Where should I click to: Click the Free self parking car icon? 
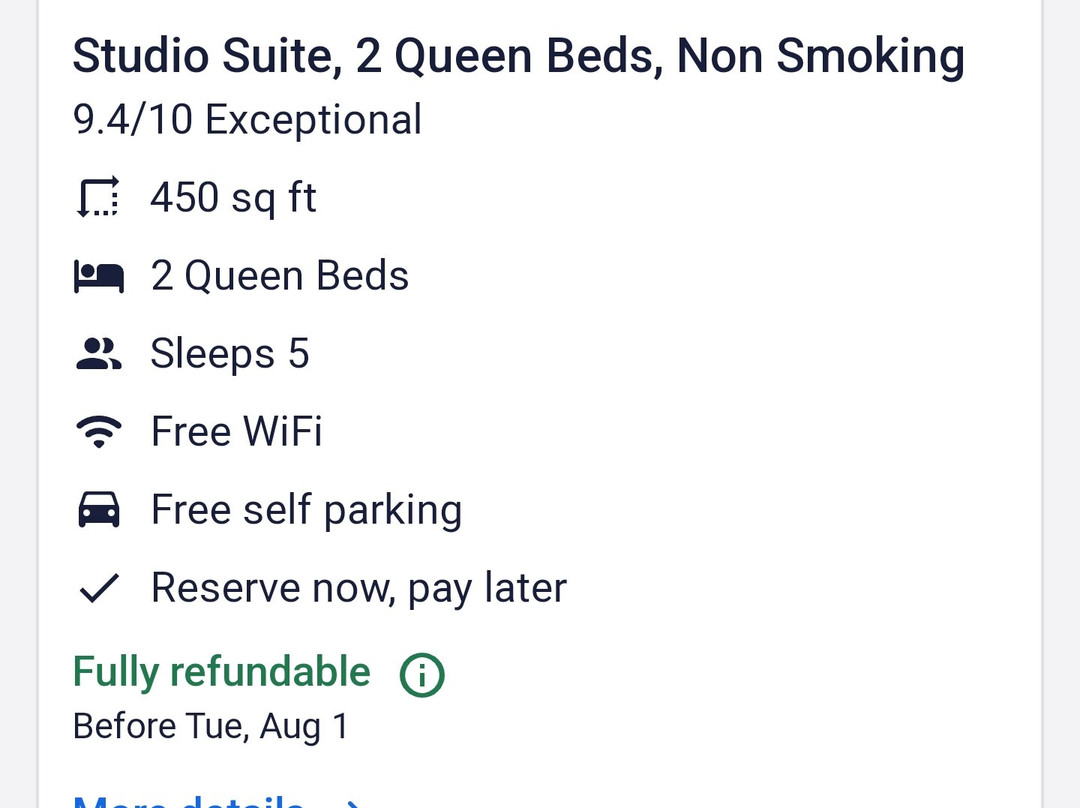(97, 508)
